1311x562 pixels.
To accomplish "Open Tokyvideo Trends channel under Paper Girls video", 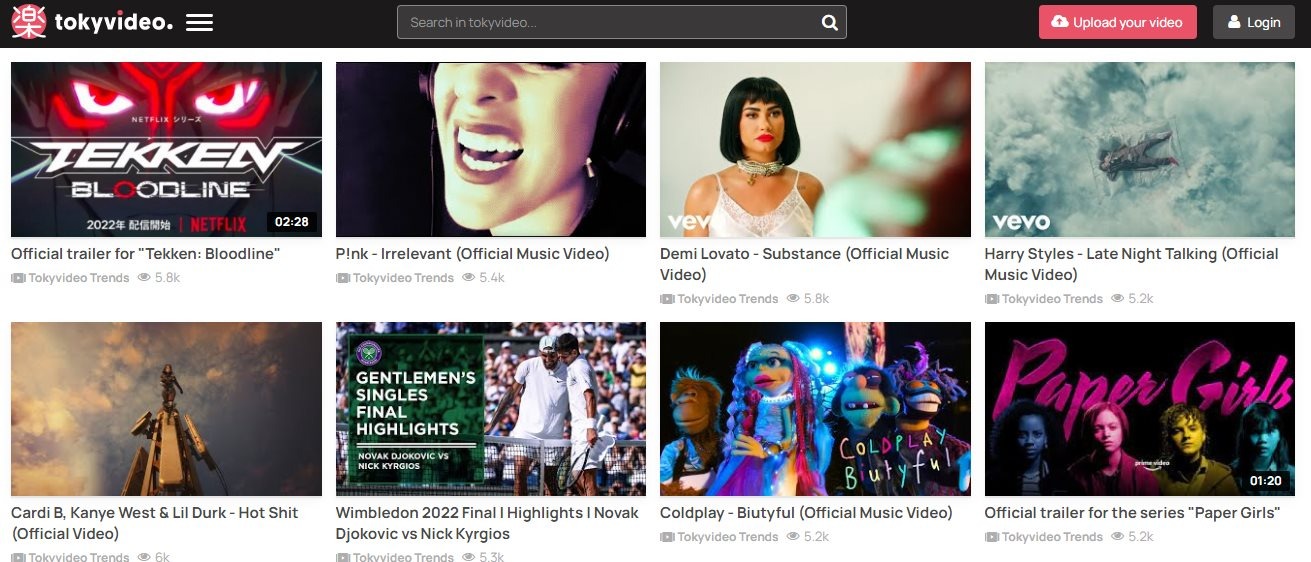I will coord(1052,537).
